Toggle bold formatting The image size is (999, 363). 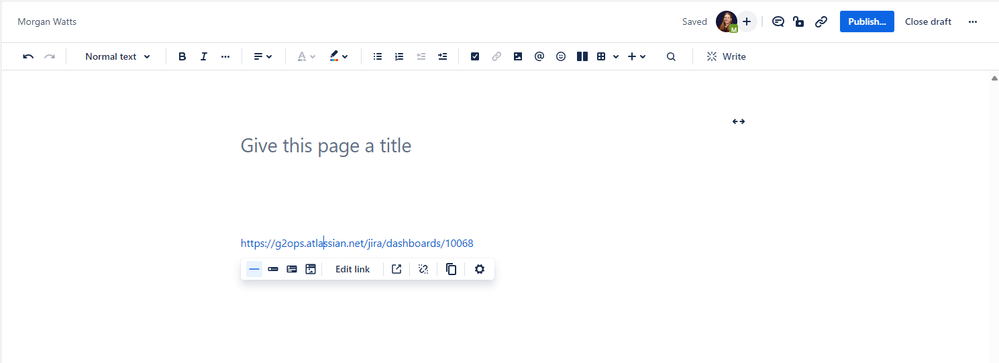click(182, 57)
